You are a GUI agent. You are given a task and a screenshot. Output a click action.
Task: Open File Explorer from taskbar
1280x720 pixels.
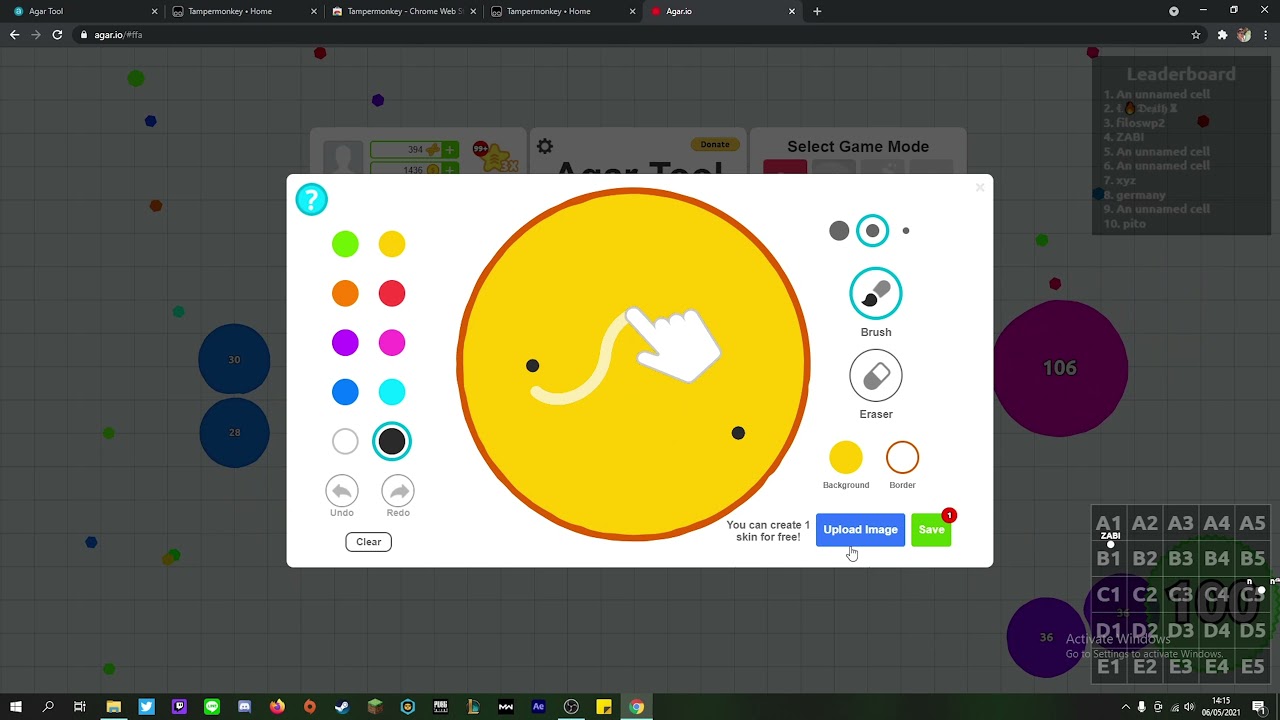pos(114,707)
